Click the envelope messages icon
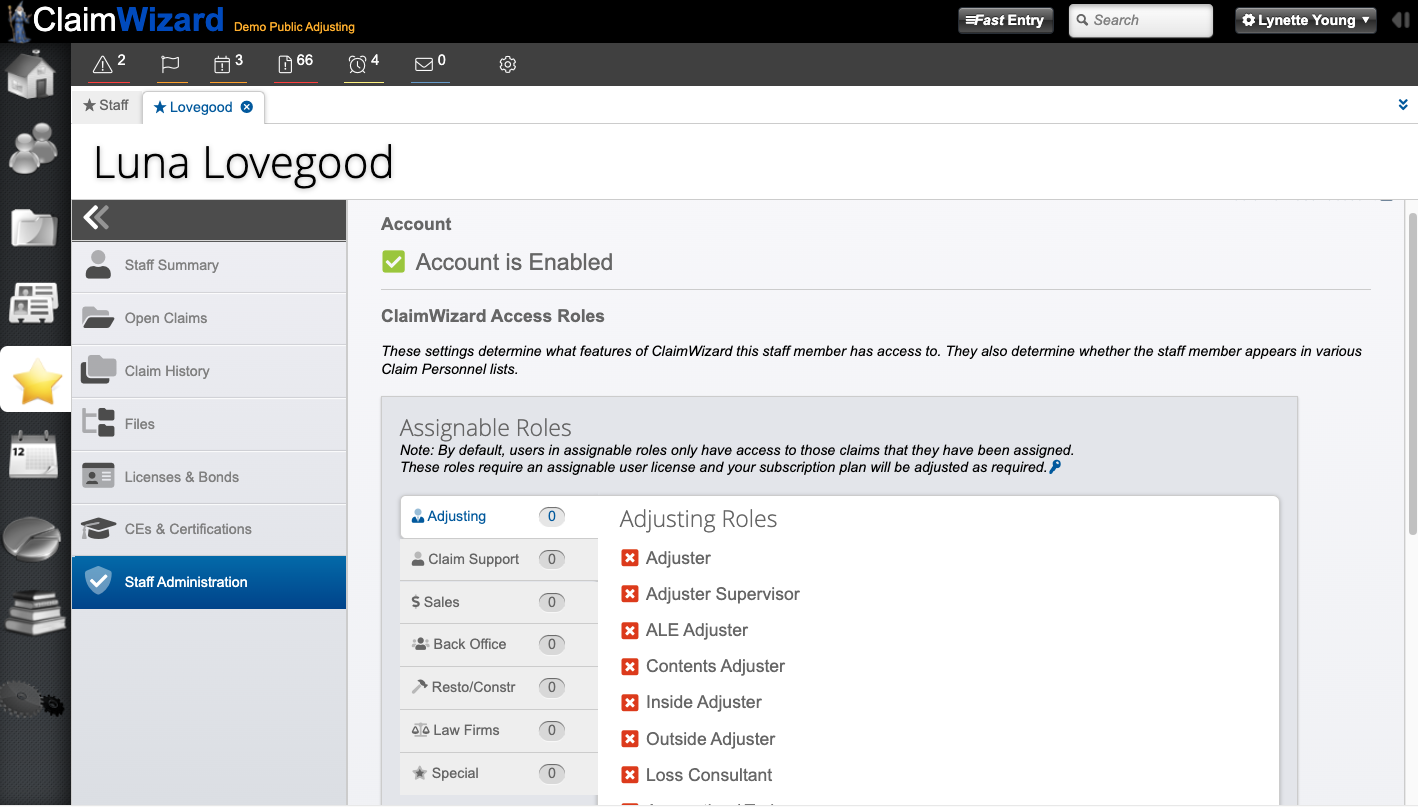This screenshot has width=1418, height=807. click(424, 65)
